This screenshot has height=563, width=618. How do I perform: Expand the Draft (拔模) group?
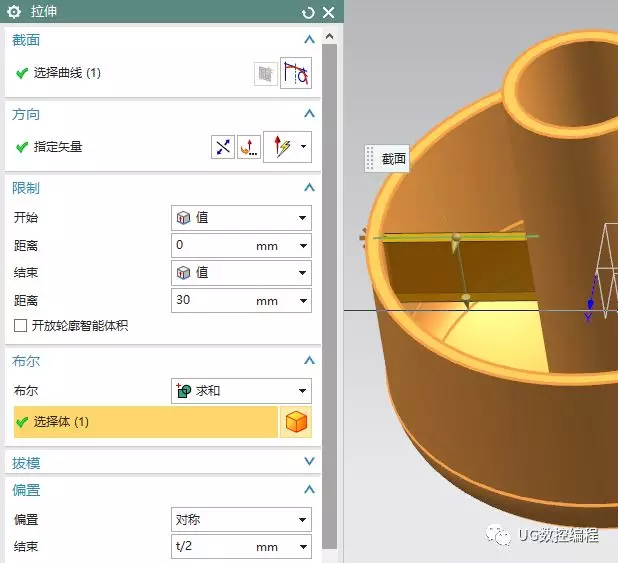309,461
